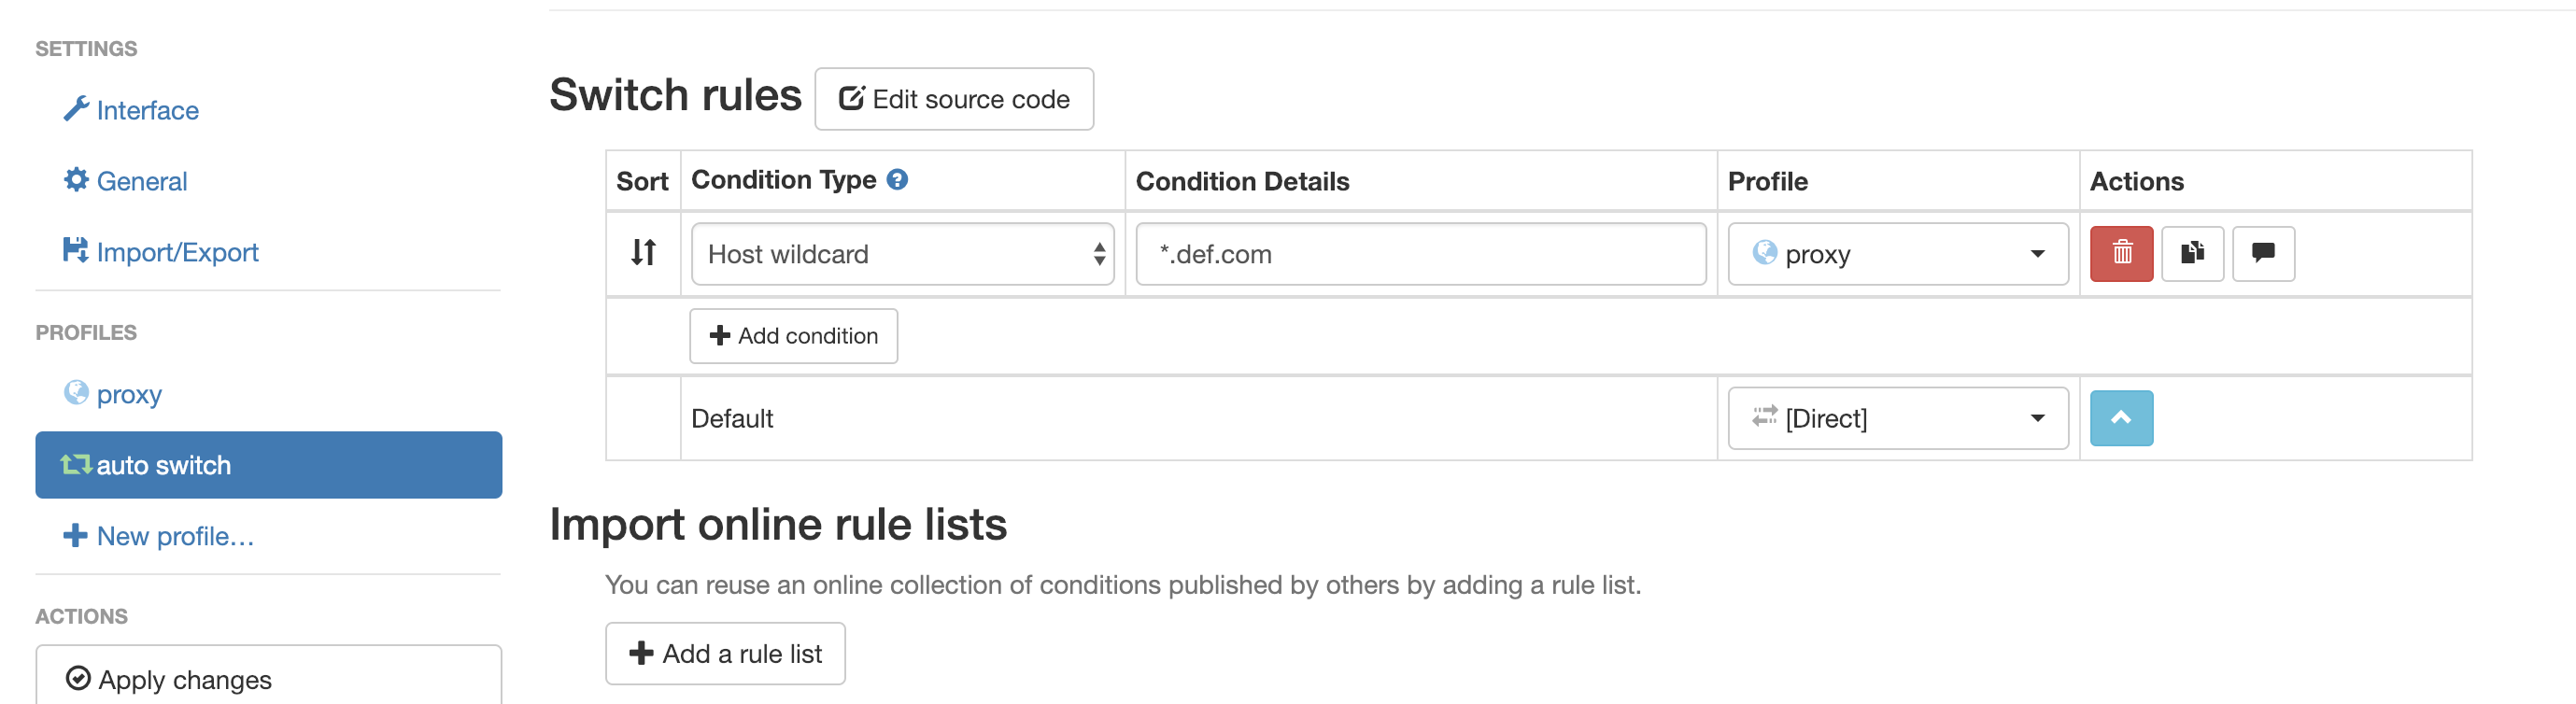Viewport: 2576px width, 704px height.
Task: Select the auto switch profile
Action: pos(268,465)
